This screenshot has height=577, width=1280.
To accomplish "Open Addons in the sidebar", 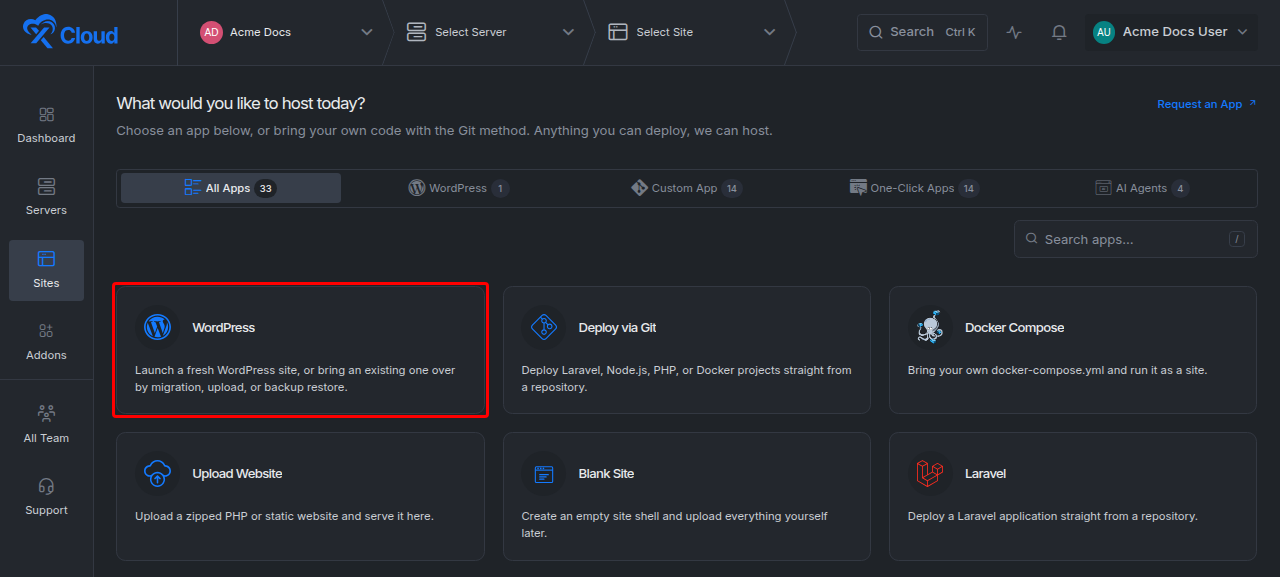I will click(x=46, y=342).
